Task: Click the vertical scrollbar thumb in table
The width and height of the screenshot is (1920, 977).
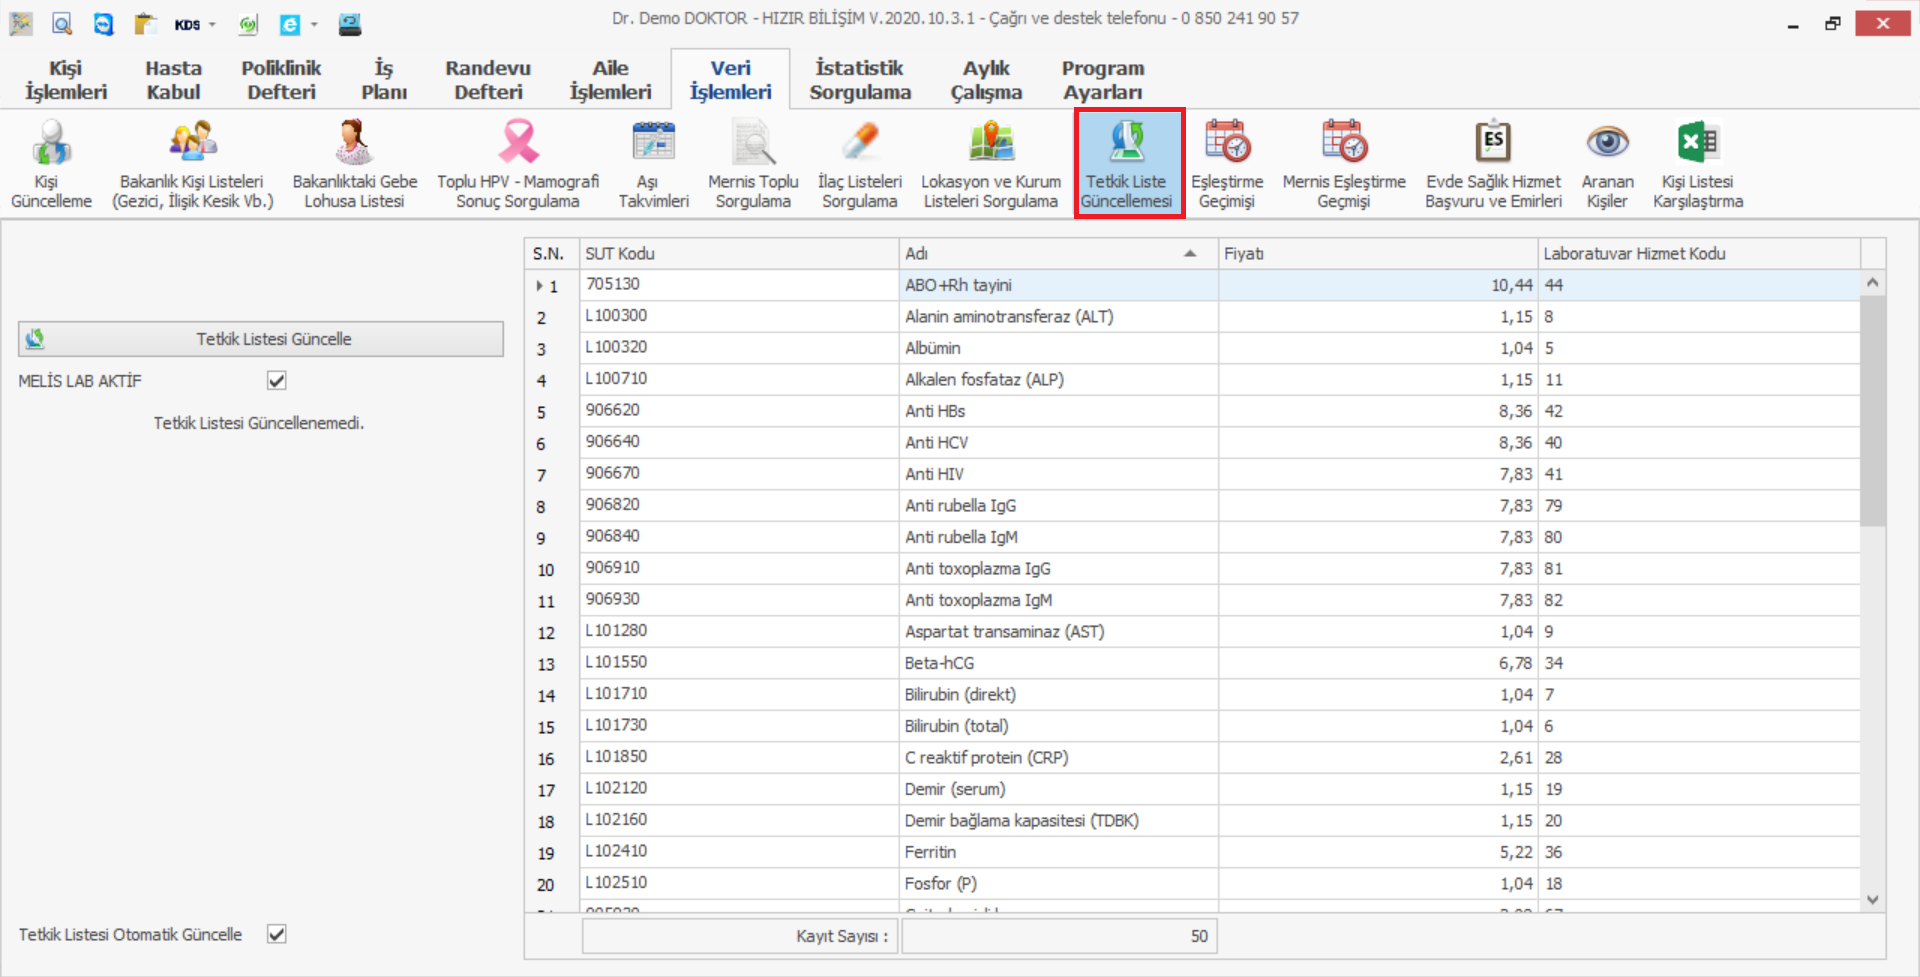Action: pyautogui.click(x=1873, y=410)
